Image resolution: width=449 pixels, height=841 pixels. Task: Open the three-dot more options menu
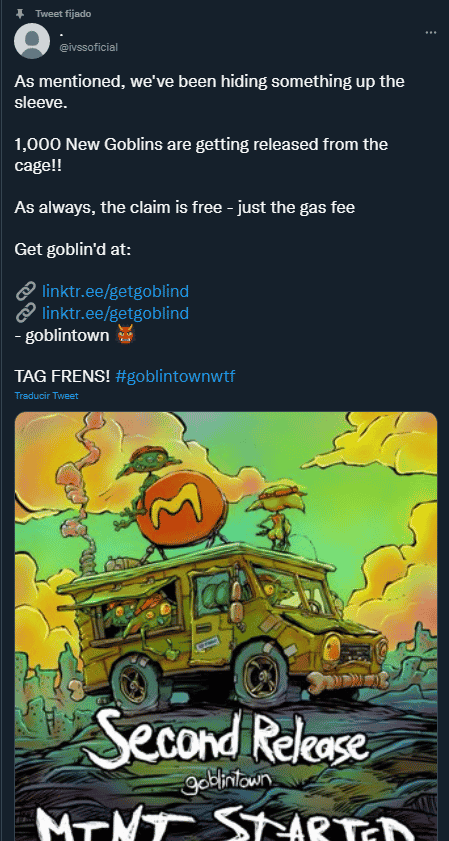pos(431,33)
